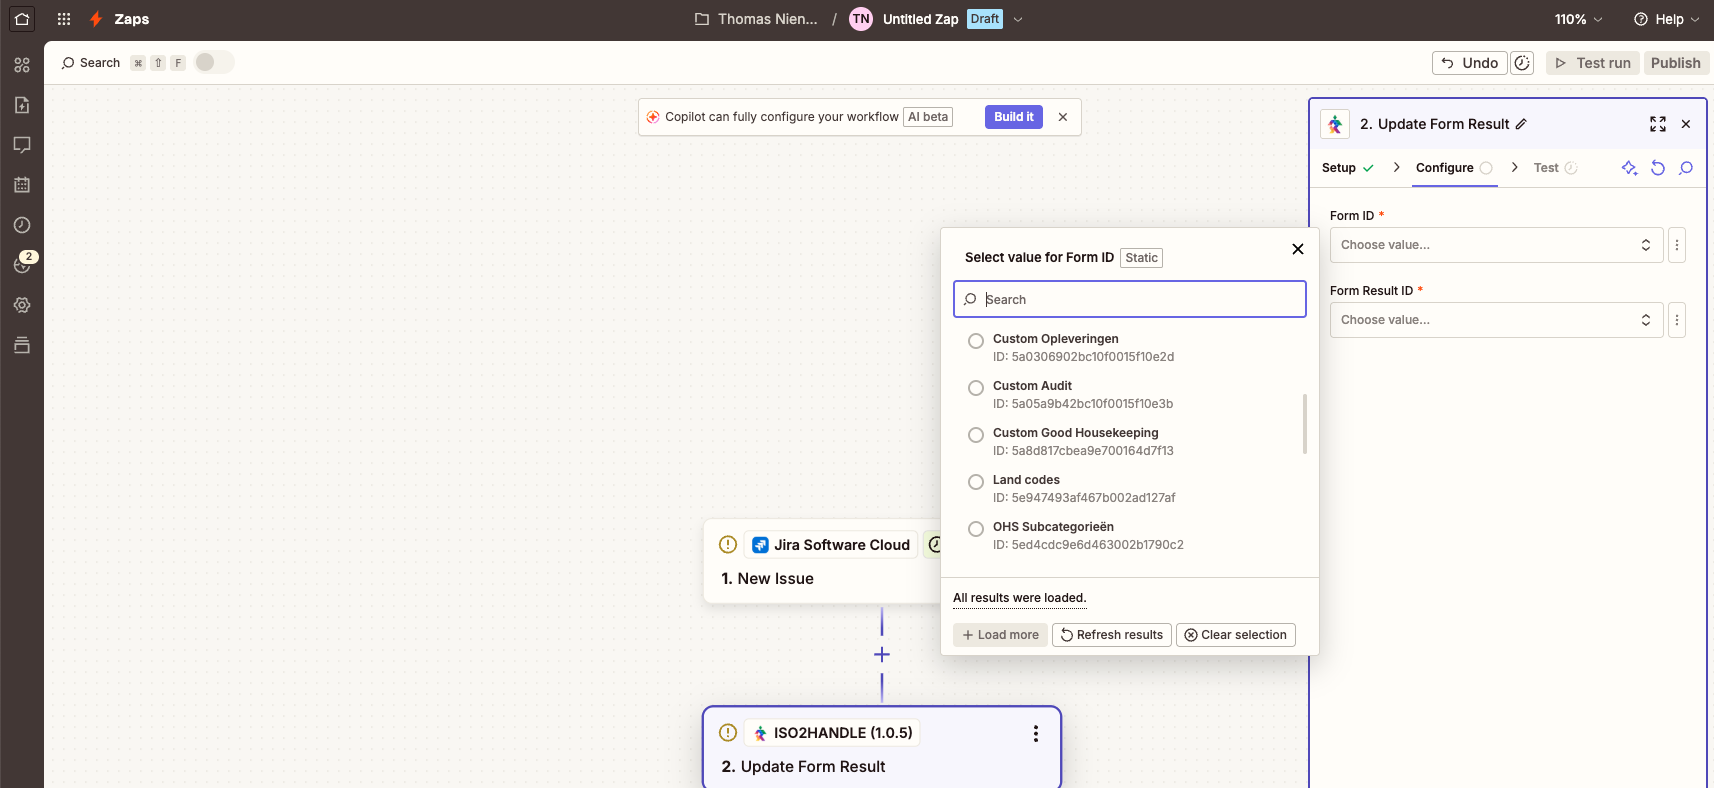Open the settings gear in left sidebar

pyautogui.click(x=22, y=305)
